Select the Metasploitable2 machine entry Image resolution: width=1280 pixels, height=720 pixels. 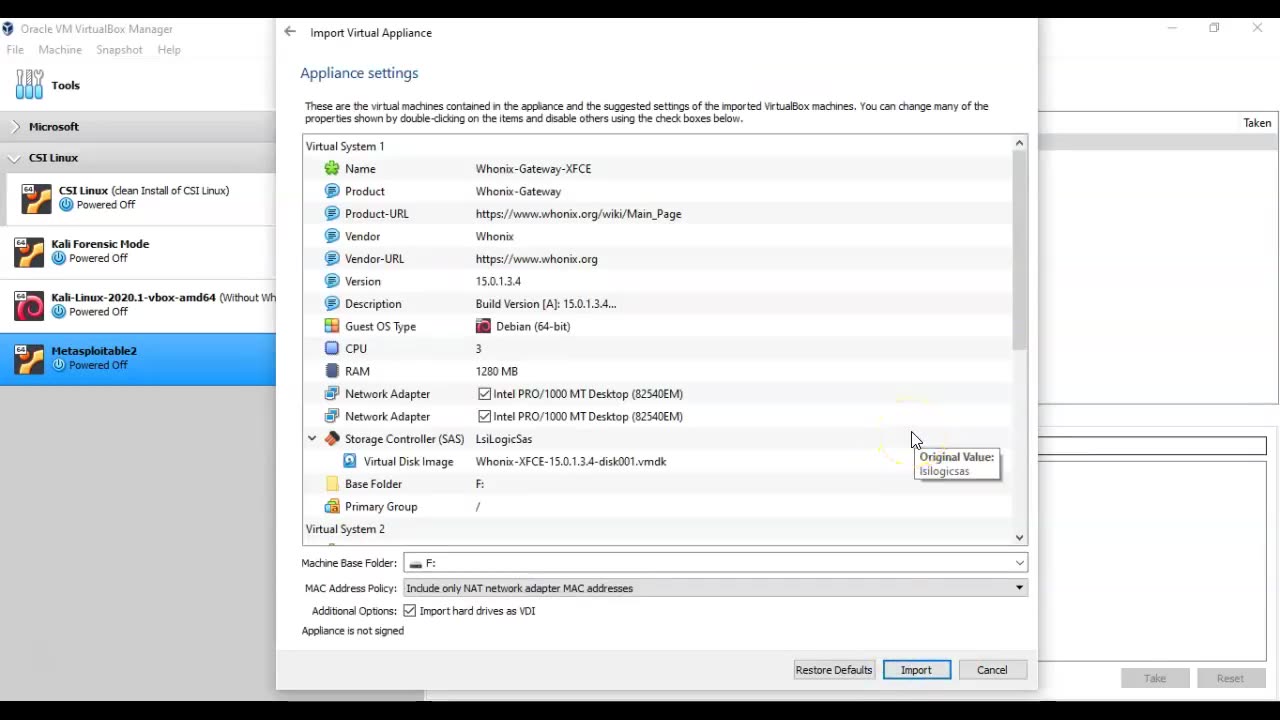138,358
